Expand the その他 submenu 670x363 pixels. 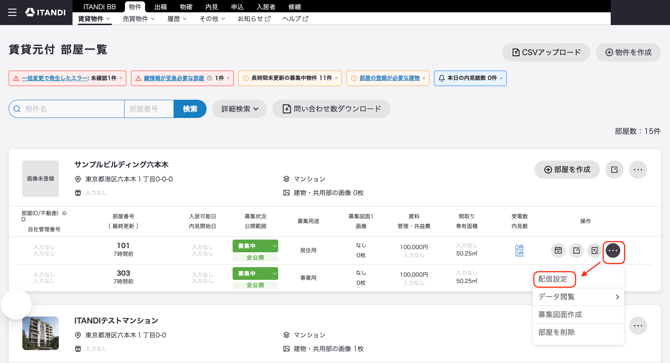pyautogui.click(x=212, y=19)
